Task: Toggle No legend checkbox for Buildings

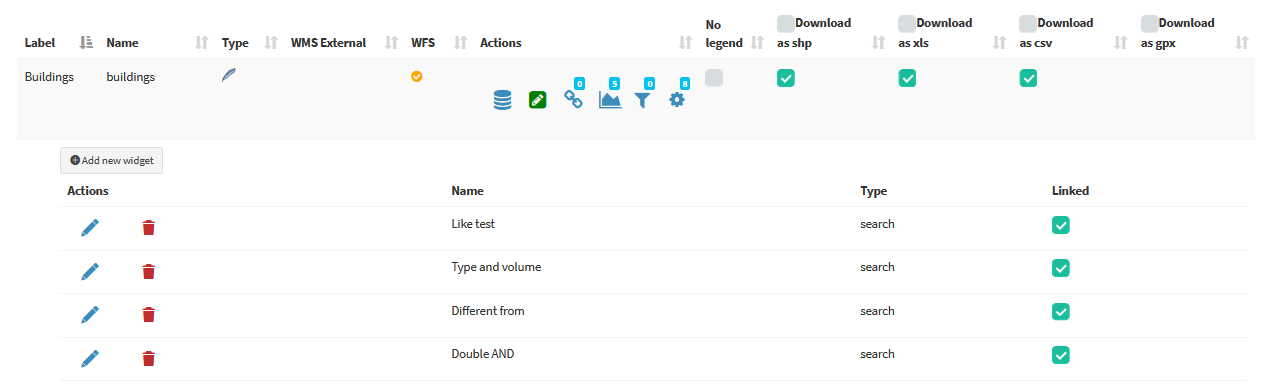Action: tap(714, 78)
